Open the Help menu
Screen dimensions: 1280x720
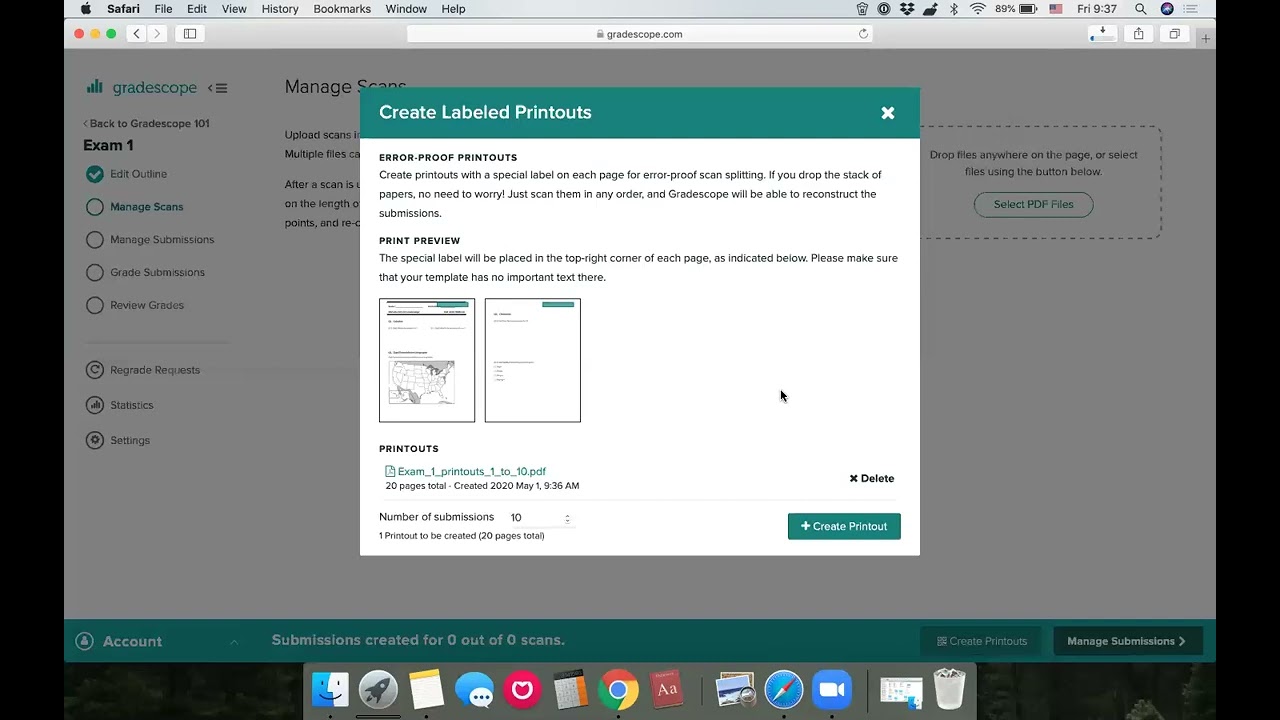pos(453,9)
